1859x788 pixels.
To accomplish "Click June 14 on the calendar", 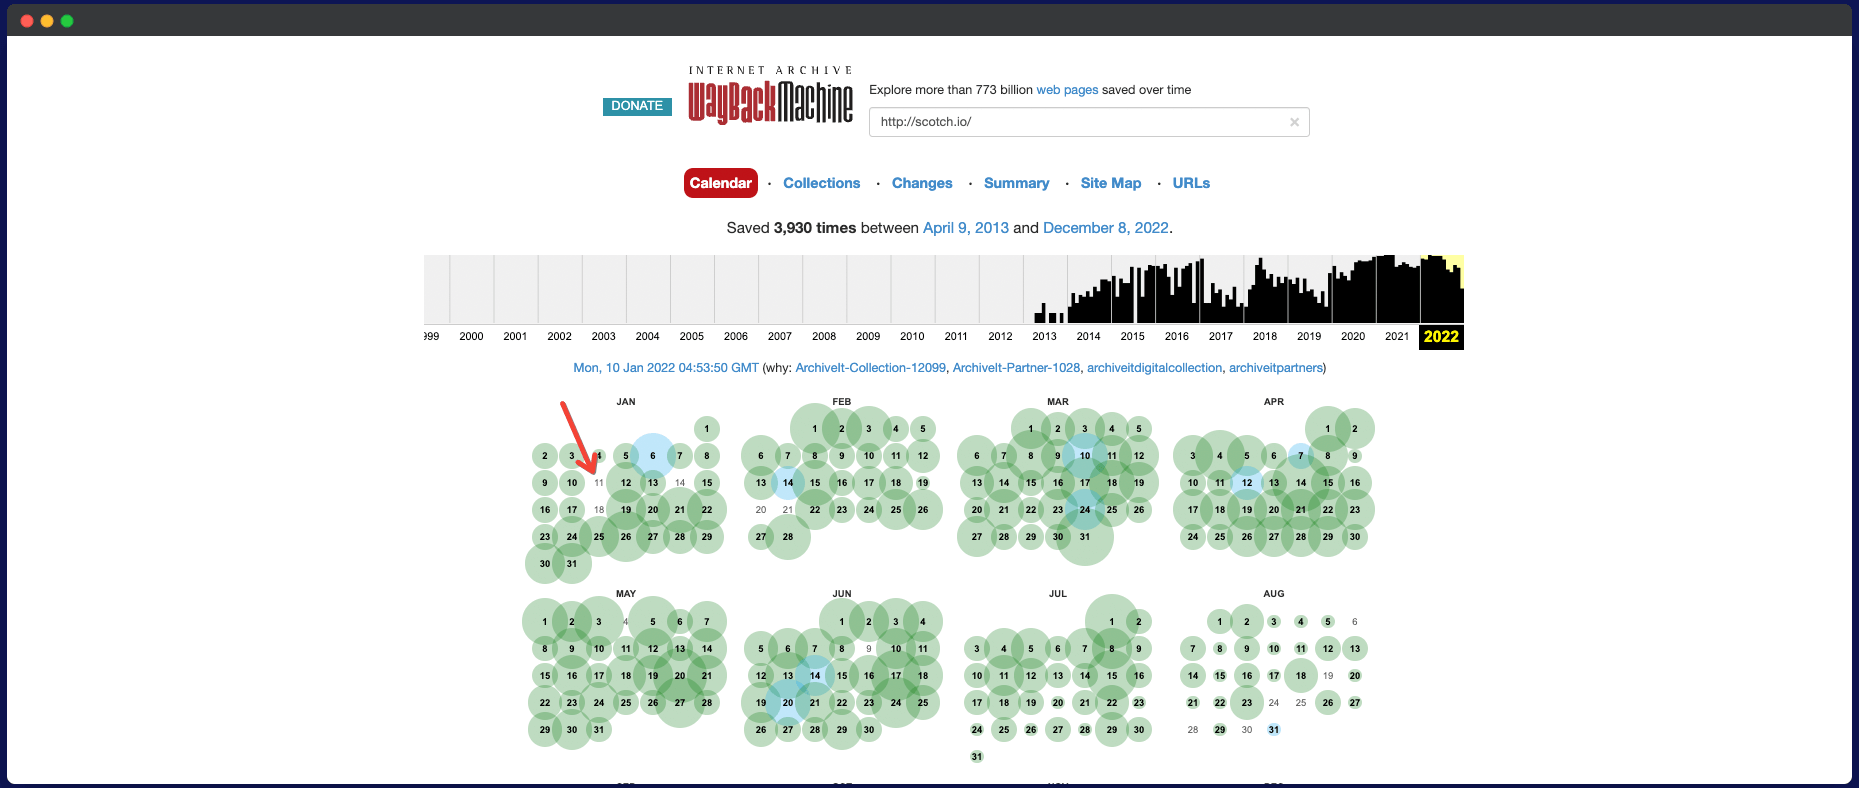I will [815, 676].
